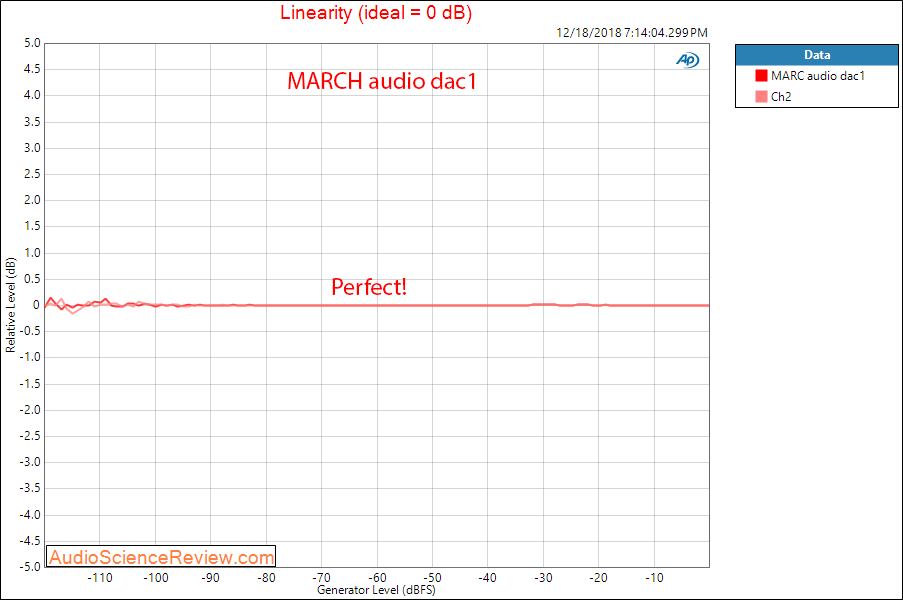Click the -100 tick on the horizontal axis

(x=155, y=578)
